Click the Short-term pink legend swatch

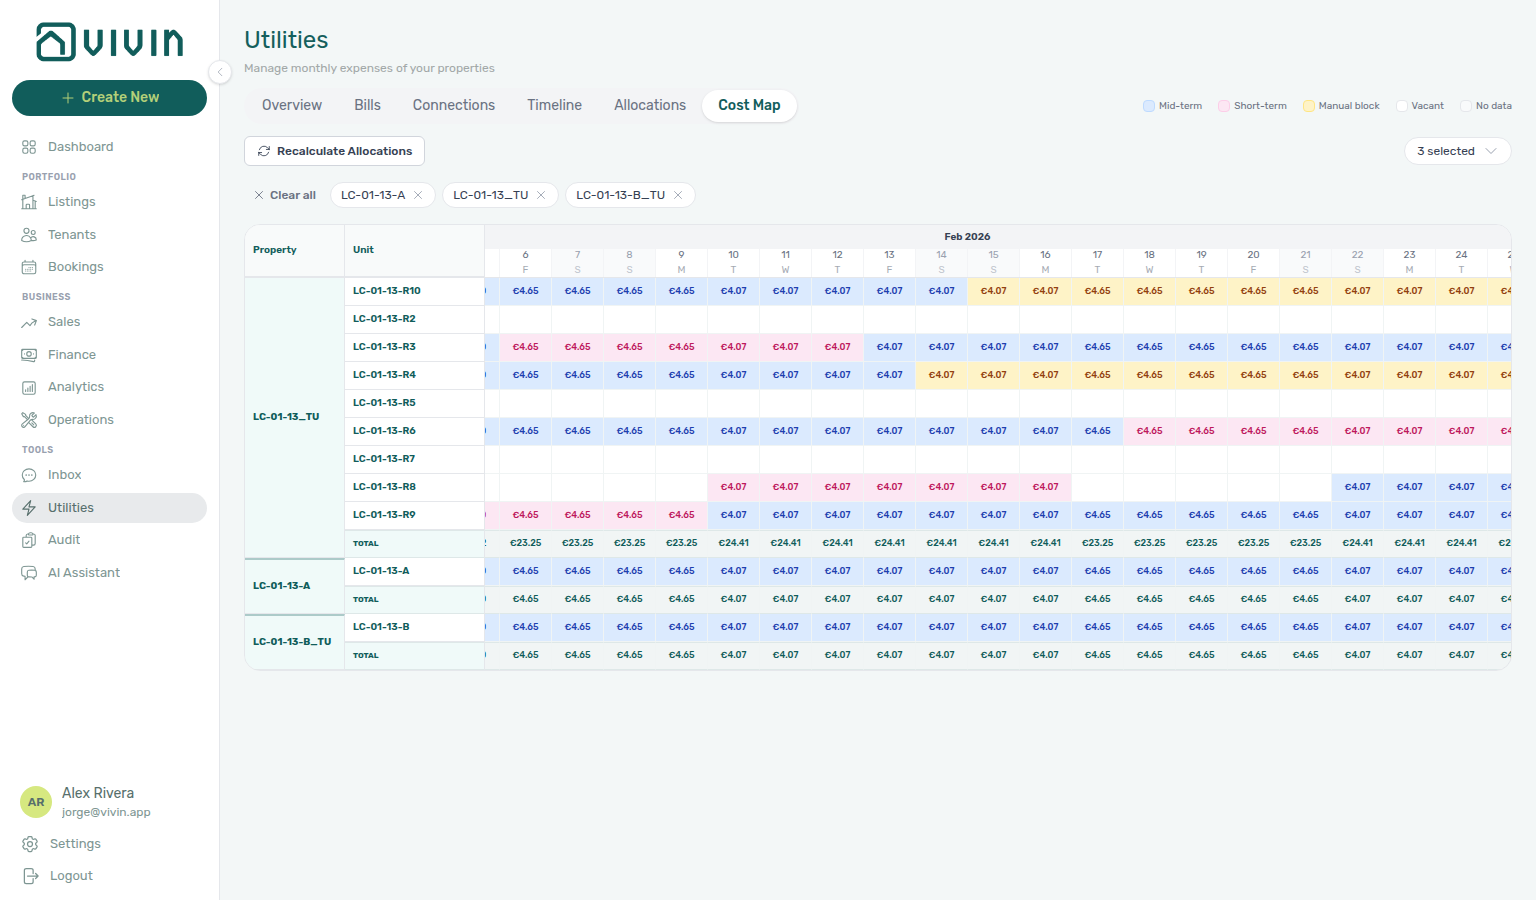1224,106
